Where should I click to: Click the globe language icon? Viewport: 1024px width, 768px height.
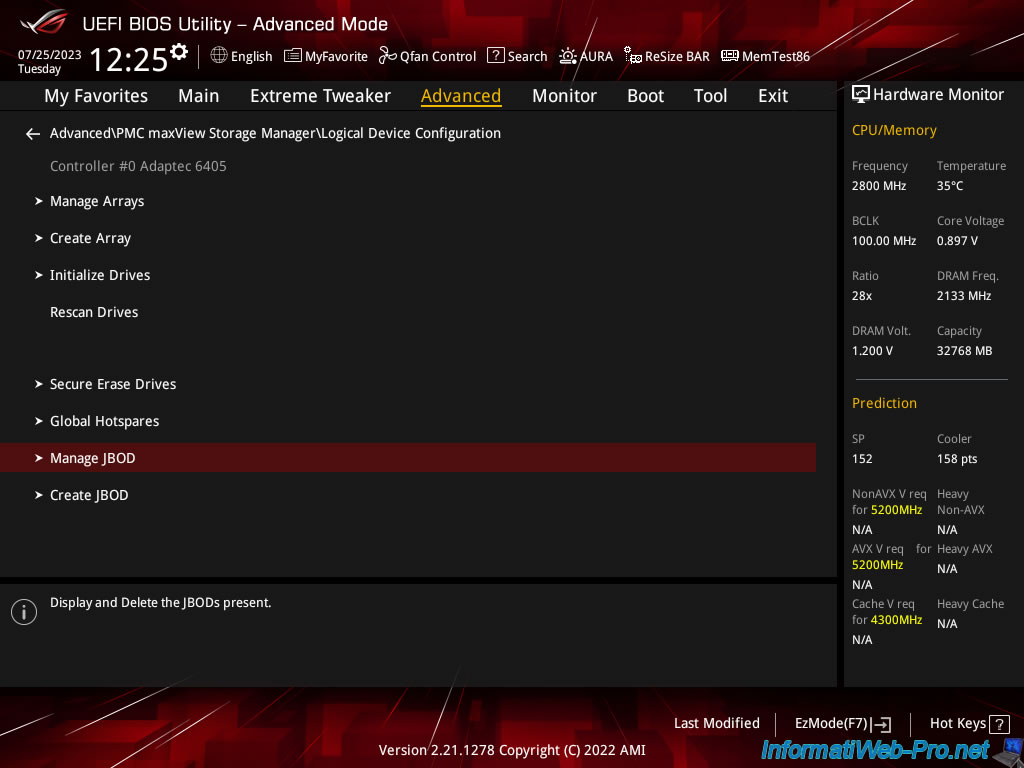coord(219,55)
